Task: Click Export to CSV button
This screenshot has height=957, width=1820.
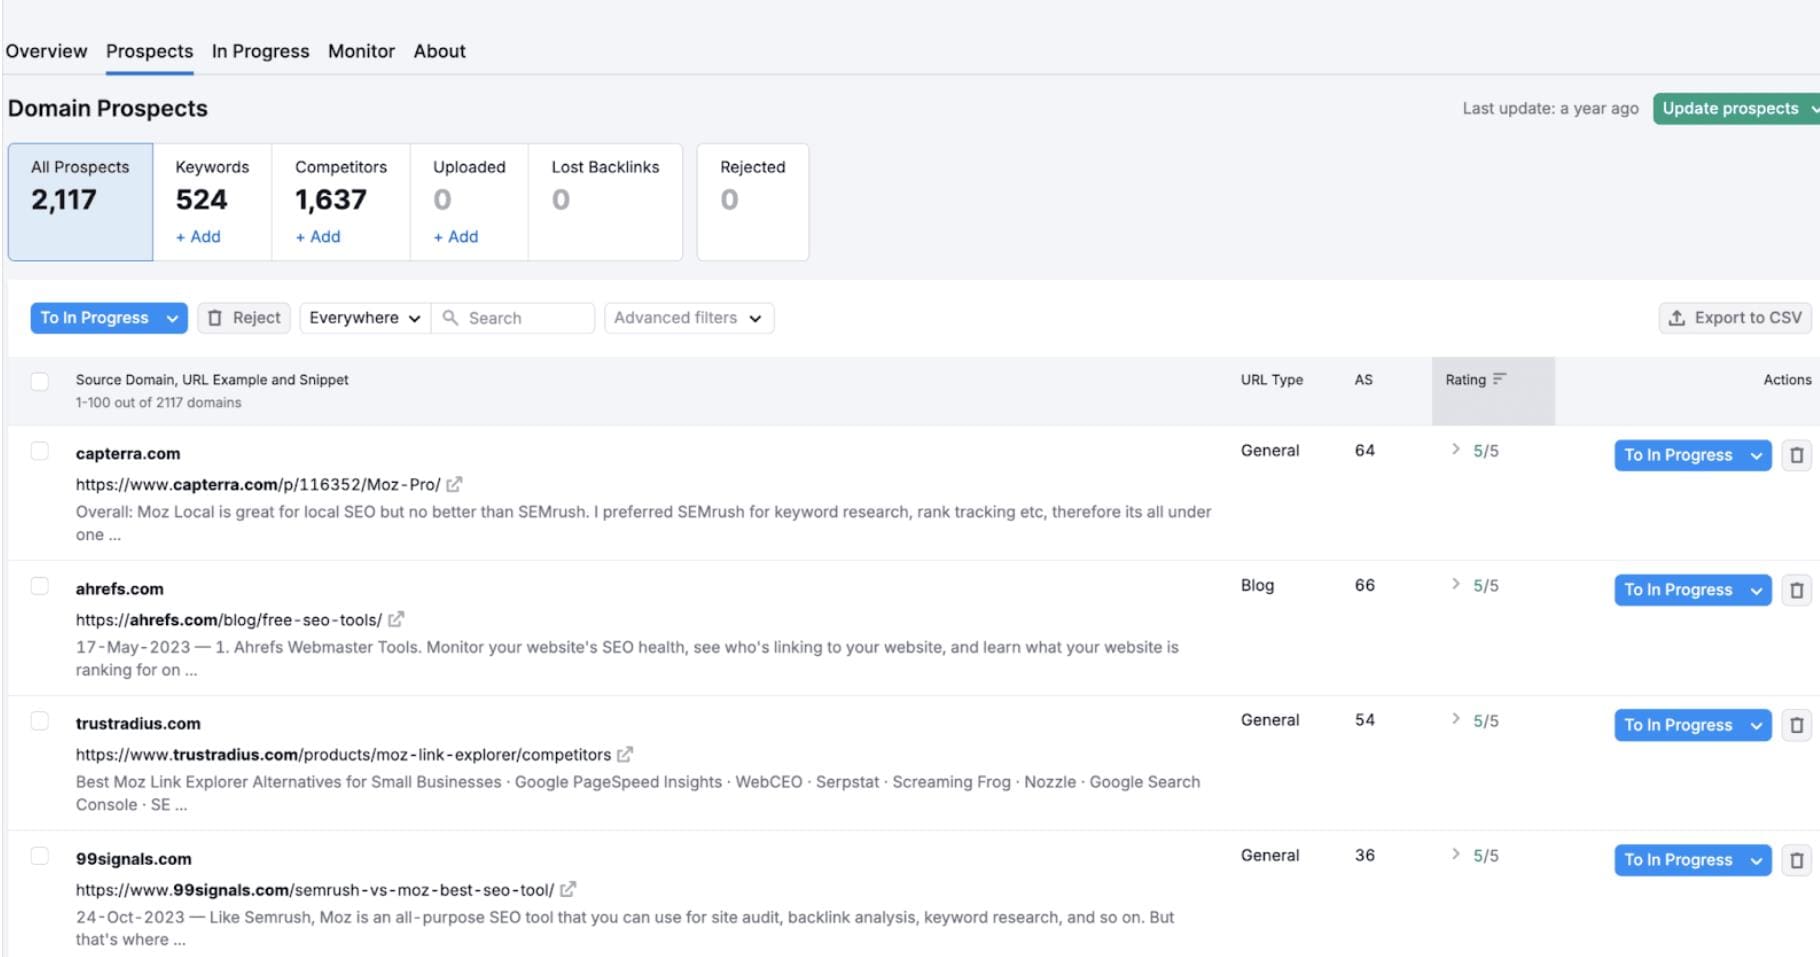Action: 1735,318
